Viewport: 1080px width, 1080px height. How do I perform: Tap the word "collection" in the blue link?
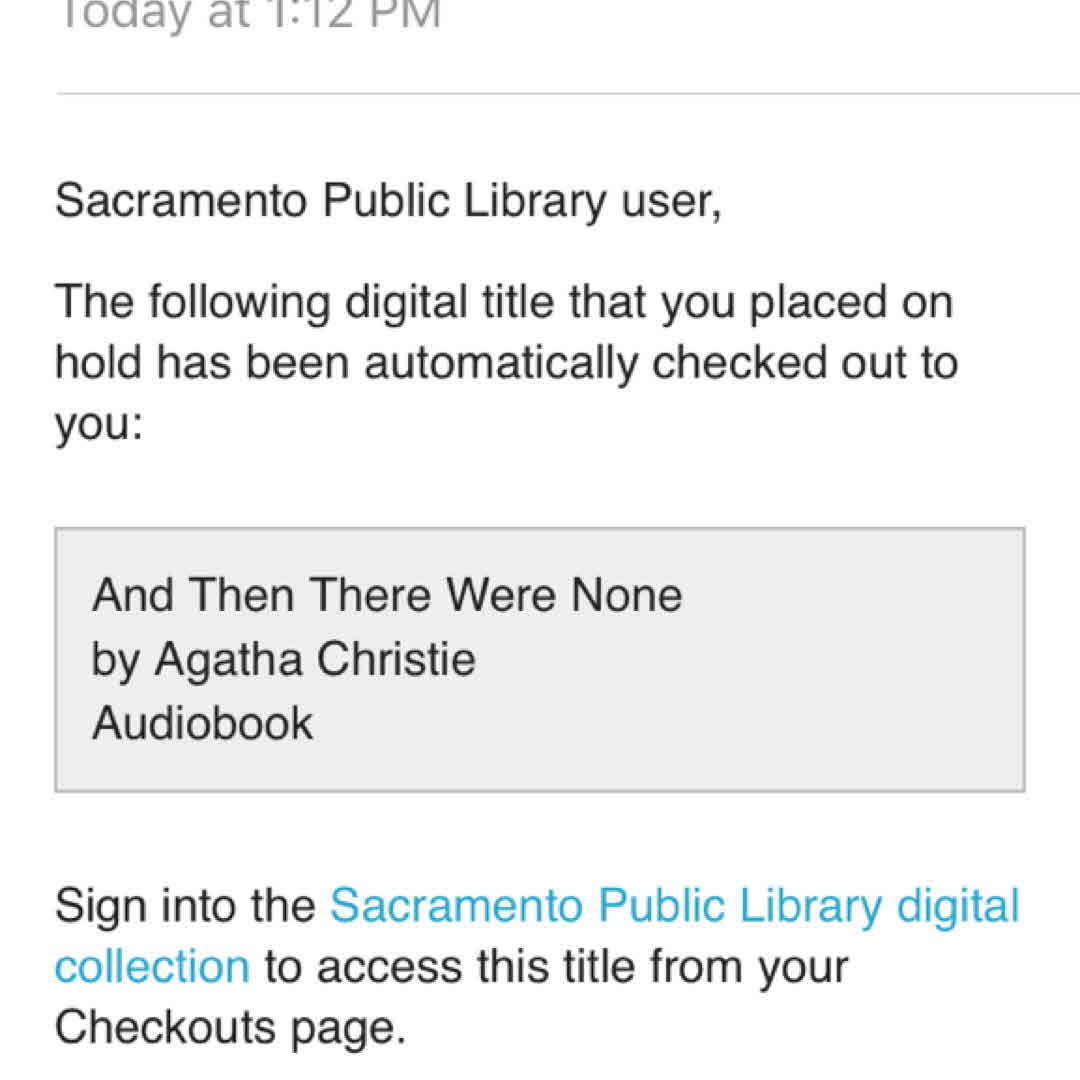[x=152, y=967]
